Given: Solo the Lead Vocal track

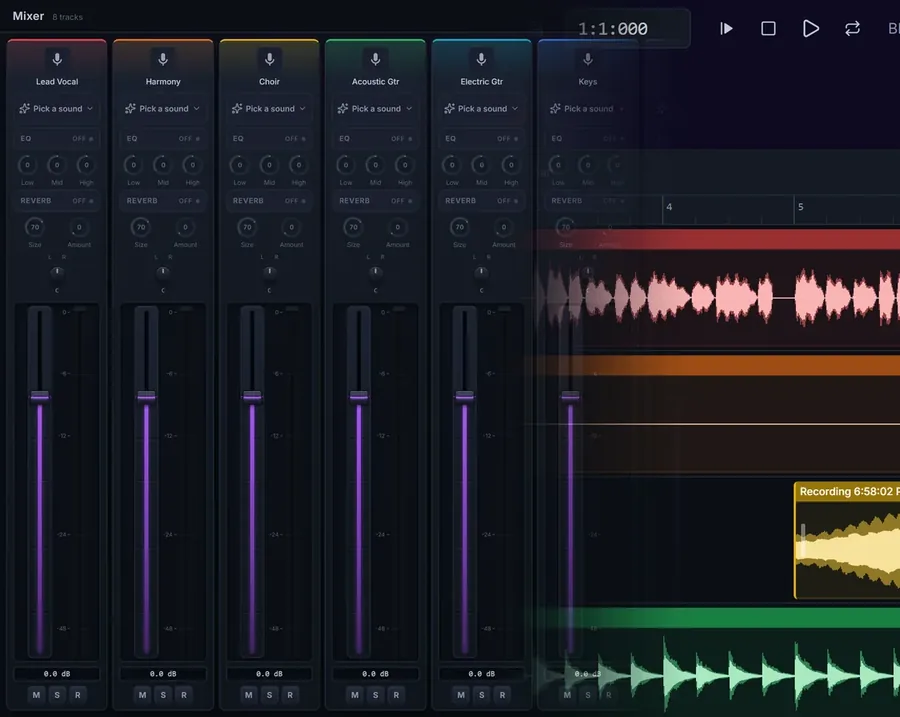Looking at the screenshot, I should (57, 695).
